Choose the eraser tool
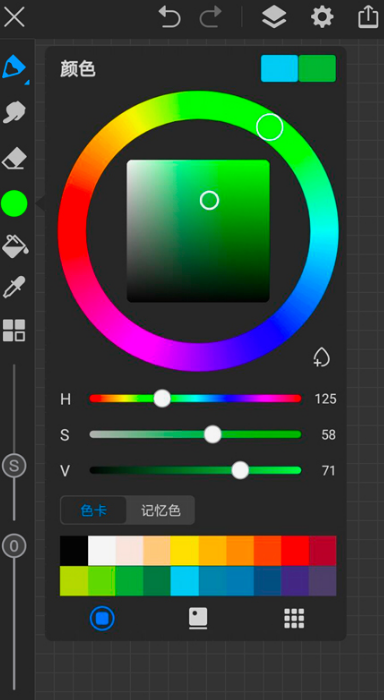This screenshot has width=384, height=700. pos(14,159)
